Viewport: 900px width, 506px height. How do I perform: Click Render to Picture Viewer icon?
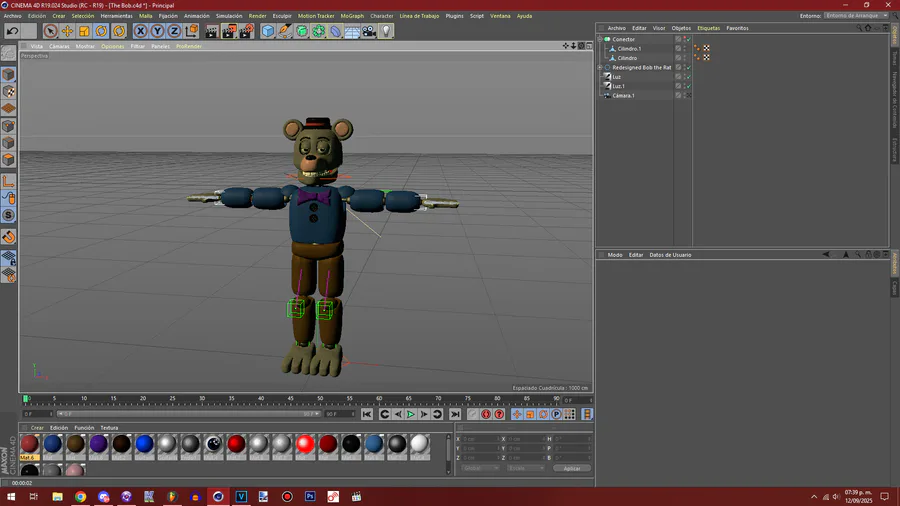[229, 31]
